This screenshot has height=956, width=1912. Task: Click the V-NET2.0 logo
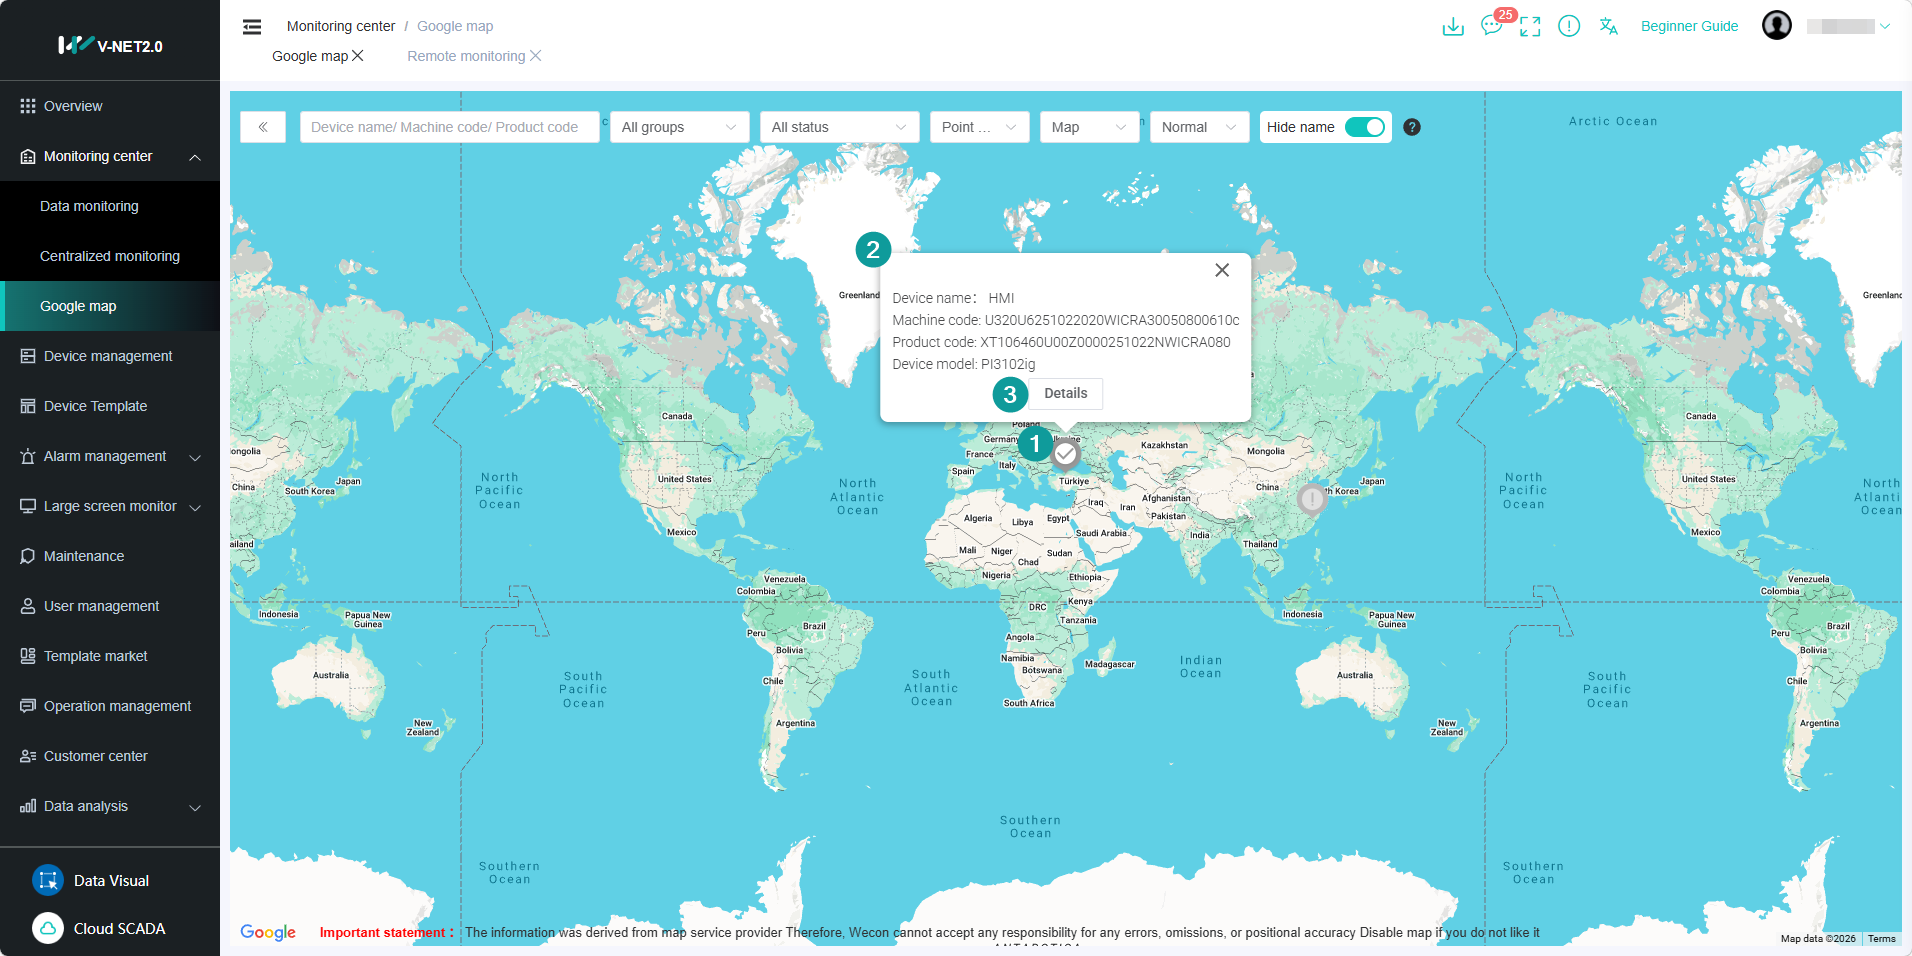110,45
